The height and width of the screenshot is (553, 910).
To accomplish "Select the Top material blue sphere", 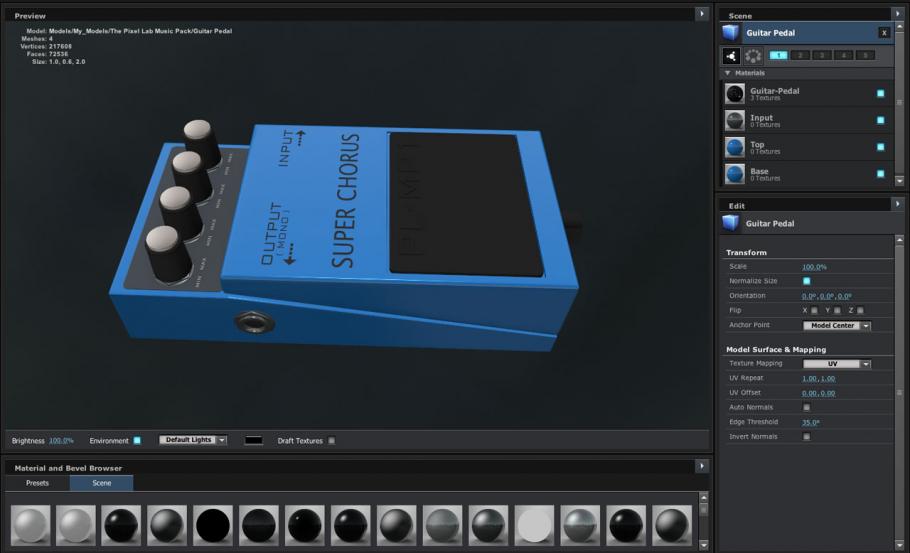I will pyautogui.click(x=735, y=147).
